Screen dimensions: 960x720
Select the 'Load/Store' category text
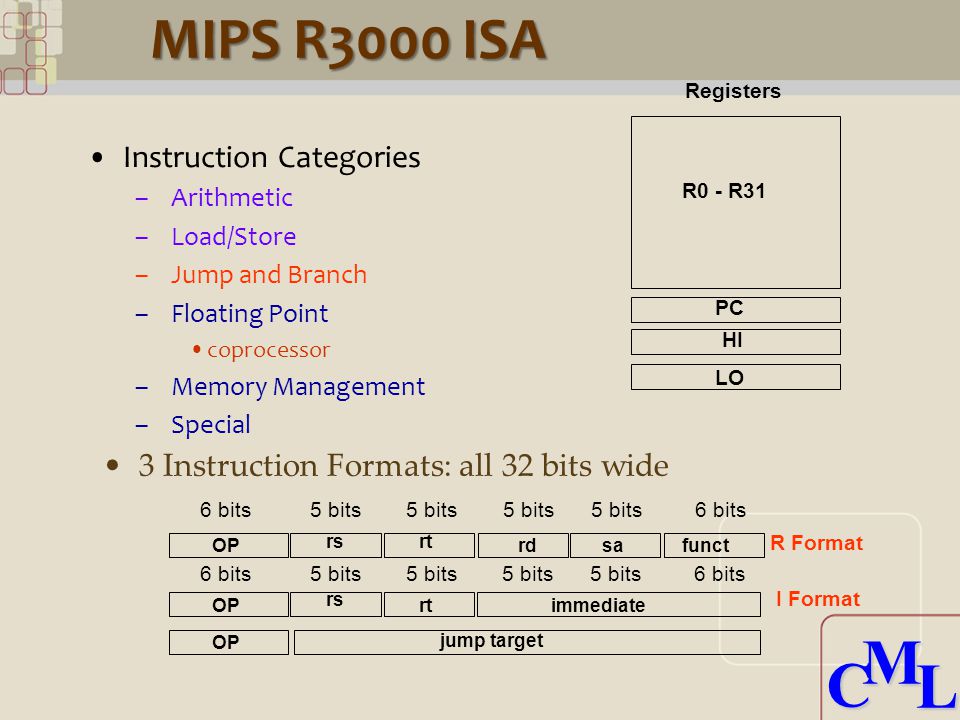coord(234,236)
